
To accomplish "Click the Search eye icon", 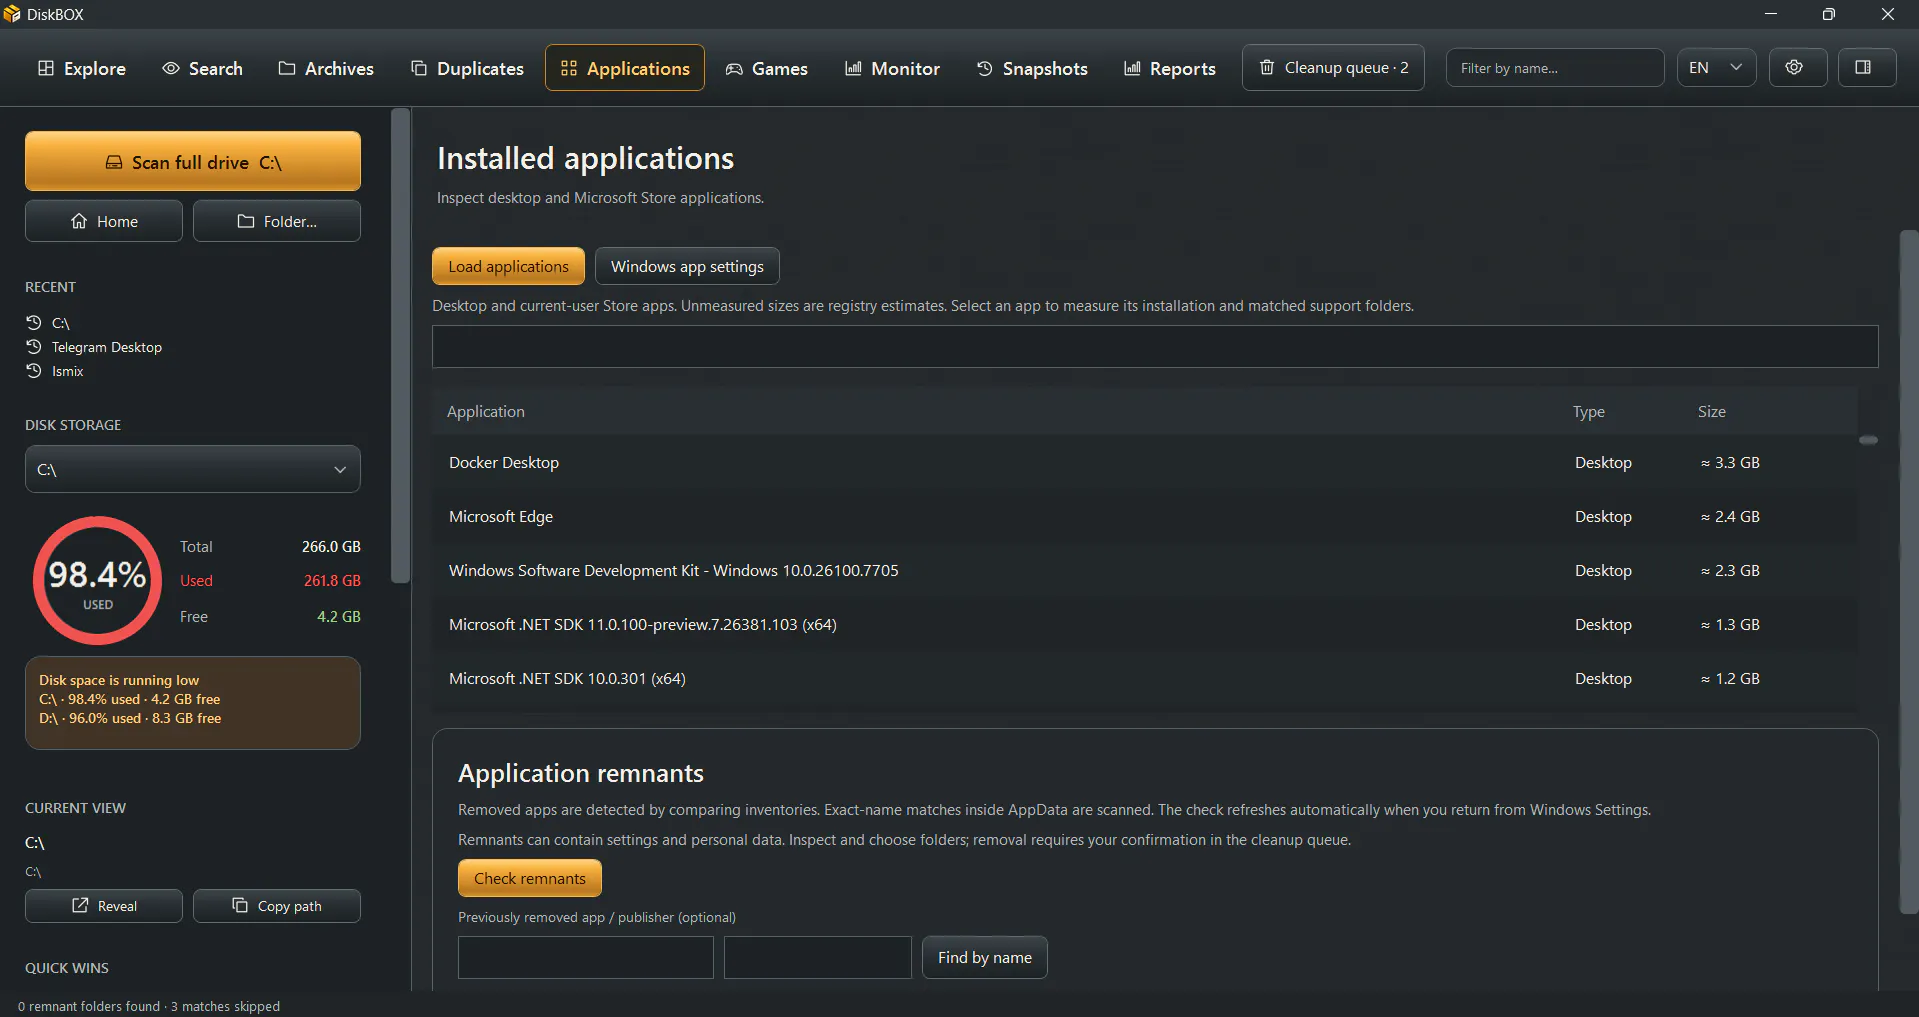I will point(171,68).
